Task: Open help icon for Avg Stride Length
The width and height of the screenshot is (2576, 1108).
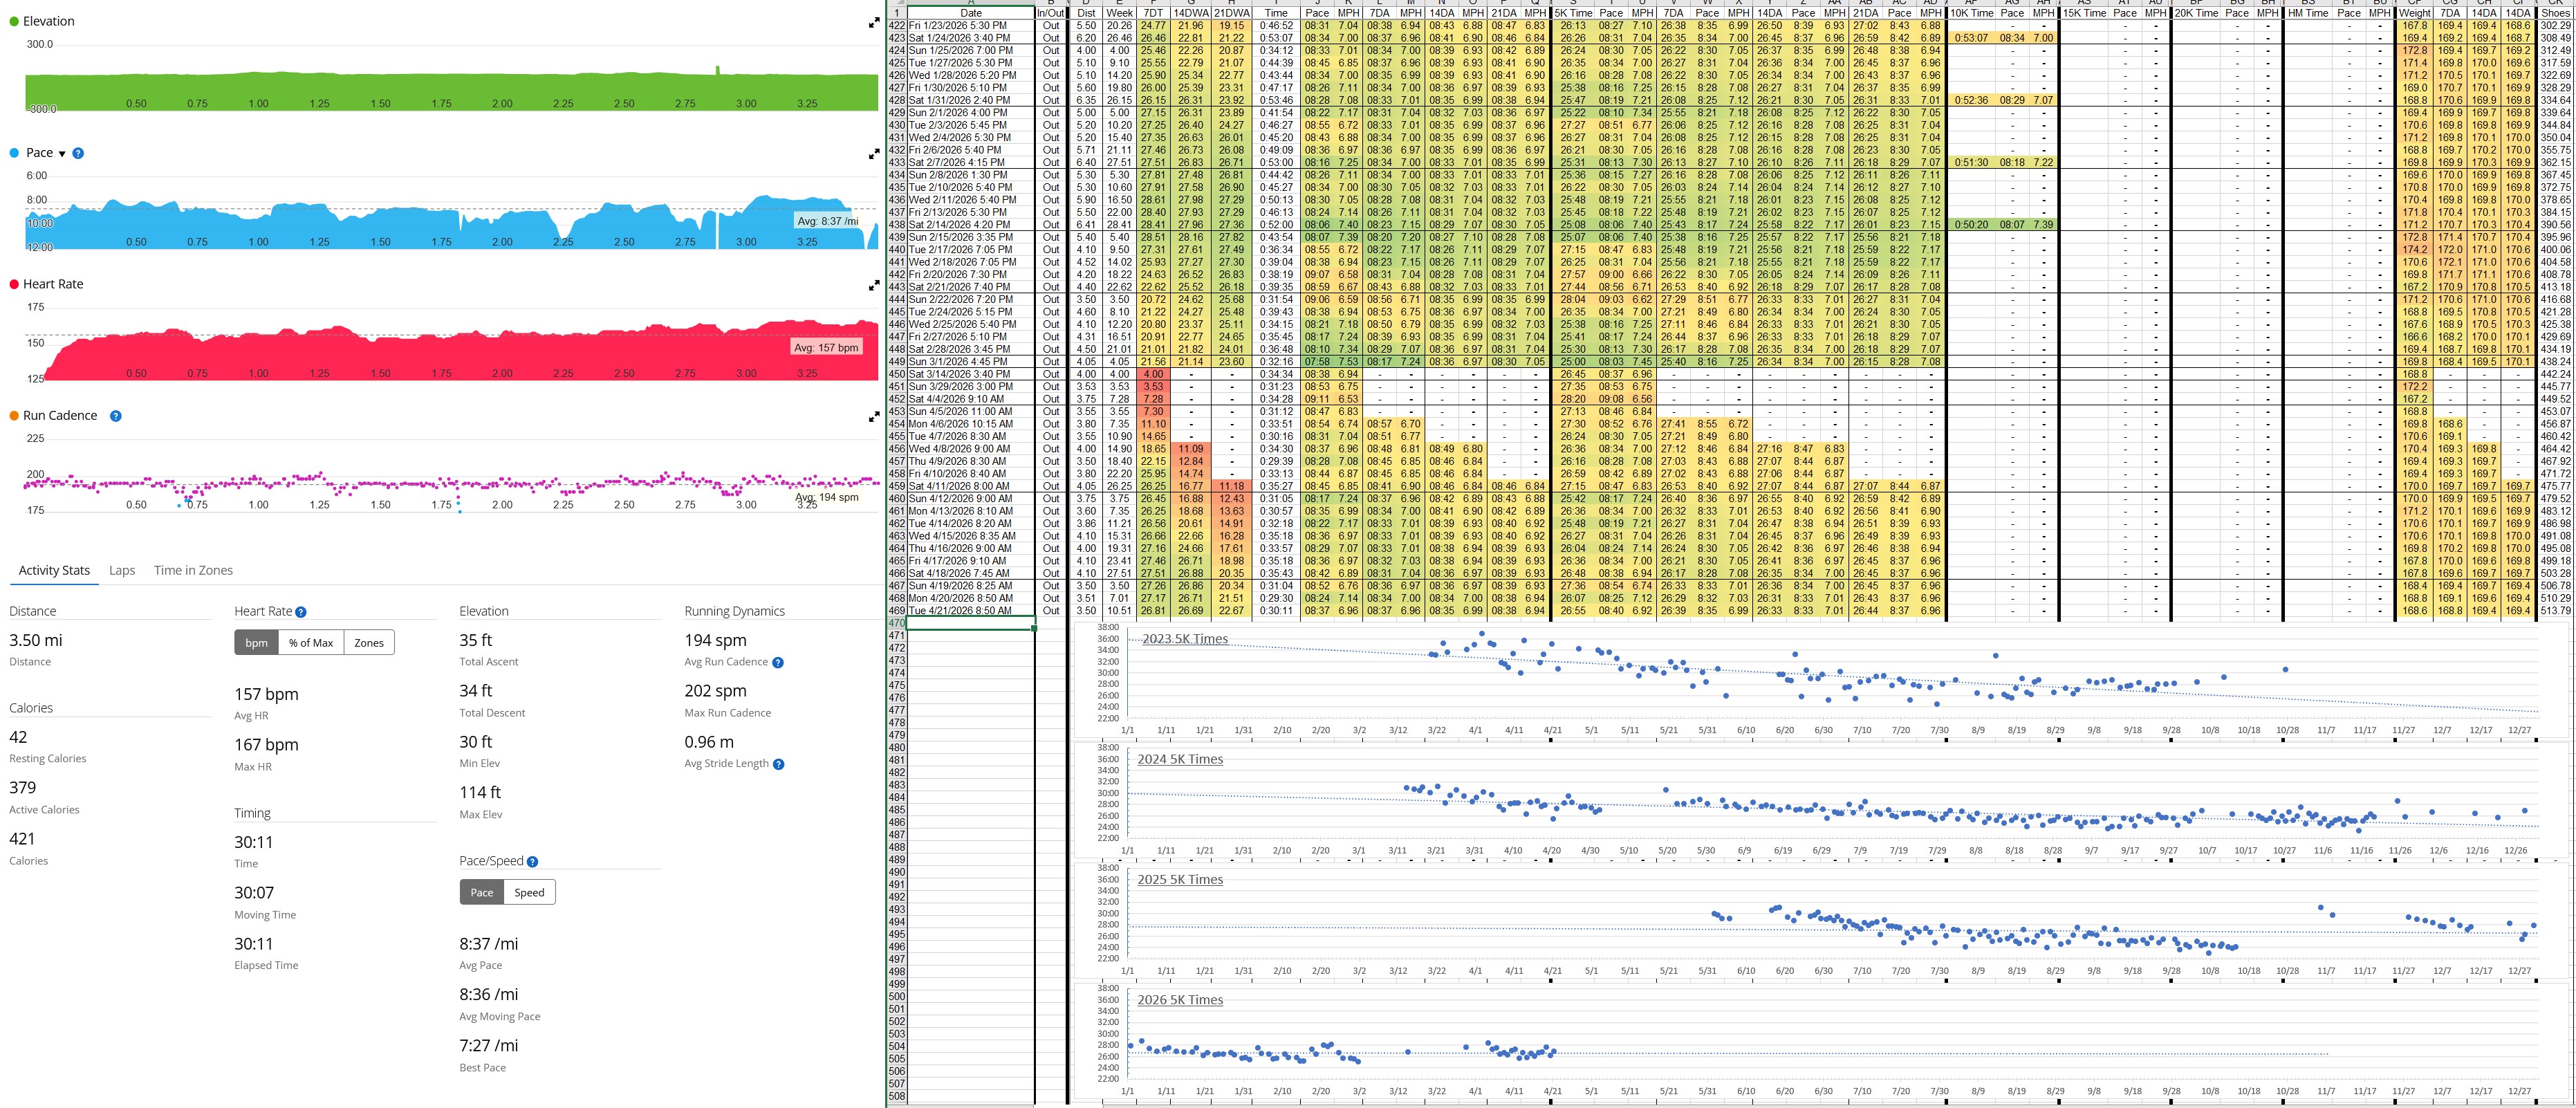Action: pos(779,764)
